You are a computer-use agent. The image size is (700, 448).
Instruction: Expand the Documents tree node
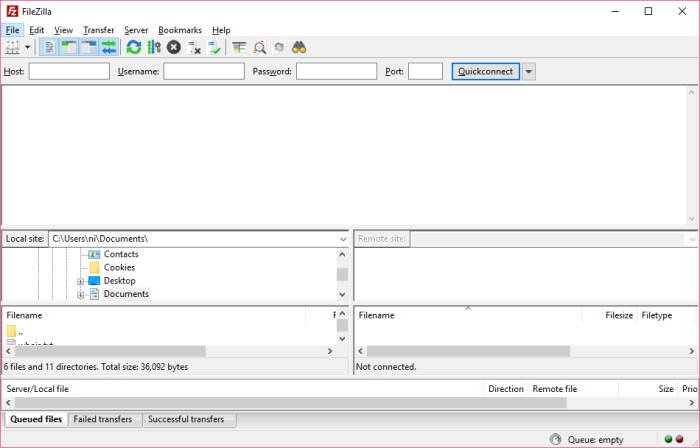click(x=80, y=295)
